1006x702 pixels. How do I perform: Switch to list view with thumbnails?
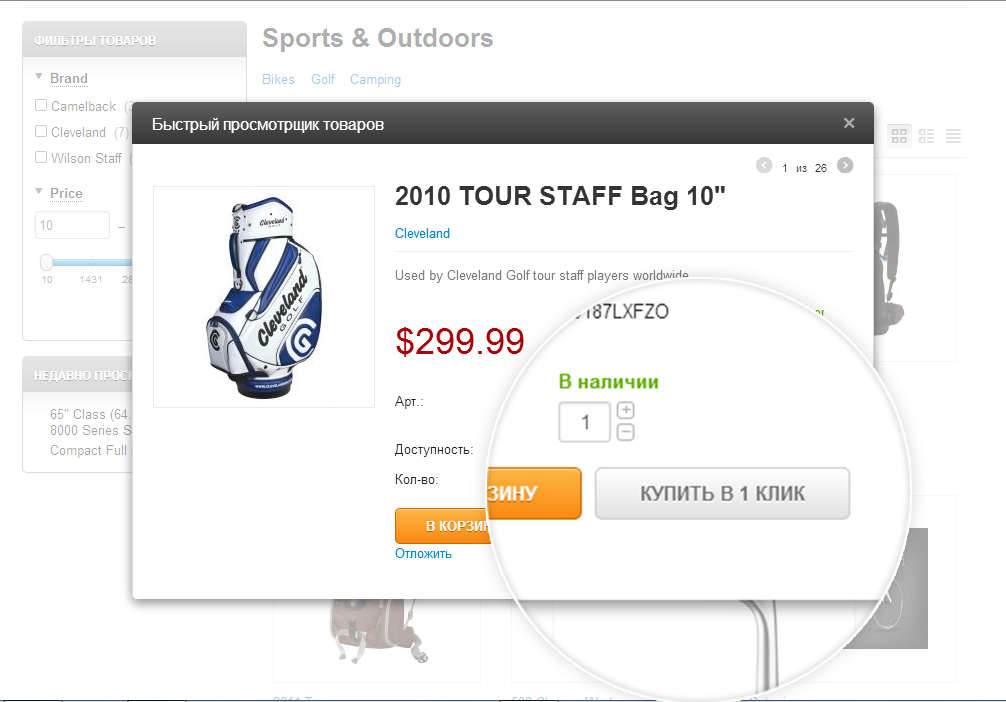927,135
